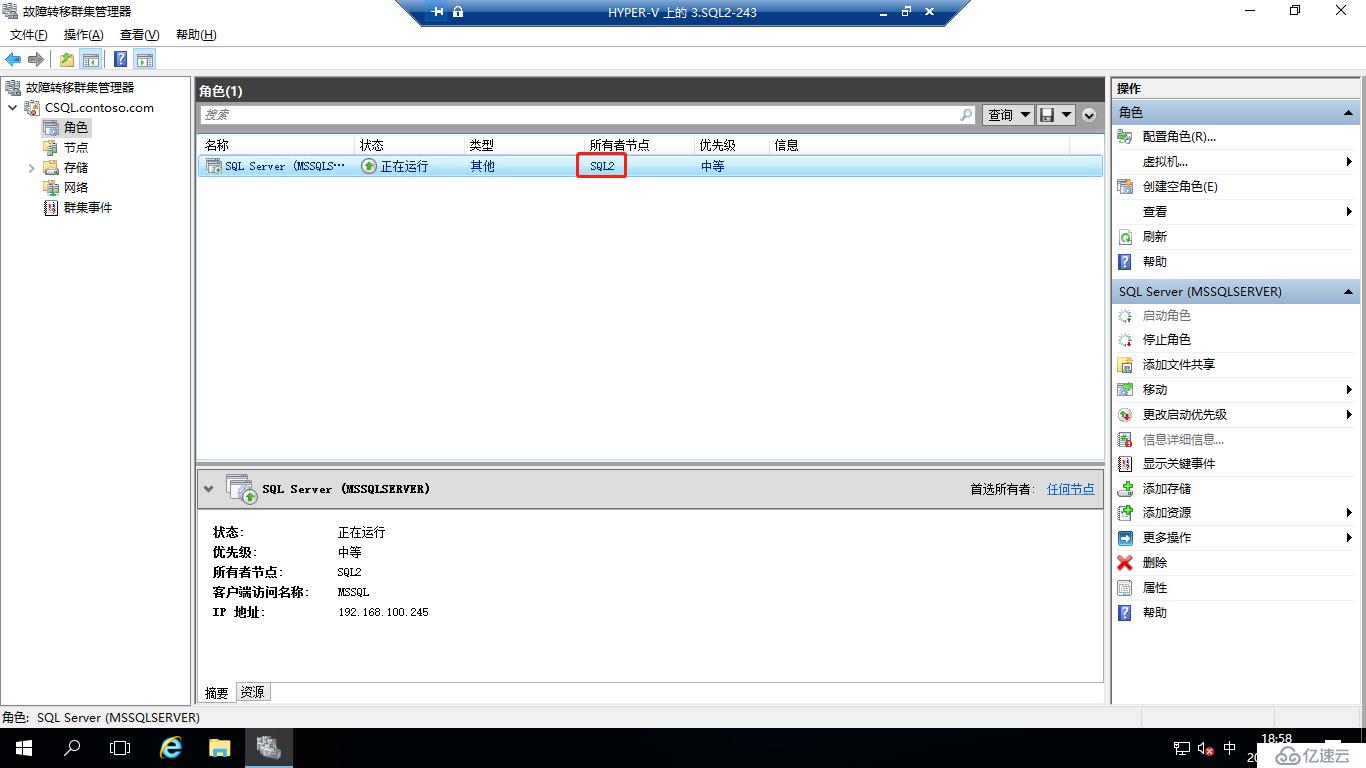This screenshot has width=1366, height=768.
Task: Expand the search options chevron button
Action: point(1089,115)
